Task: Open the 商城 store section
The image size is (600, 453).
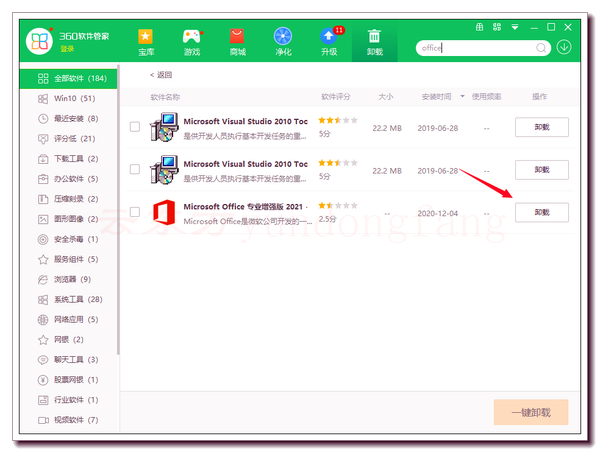Action: (x=237, y=42)
